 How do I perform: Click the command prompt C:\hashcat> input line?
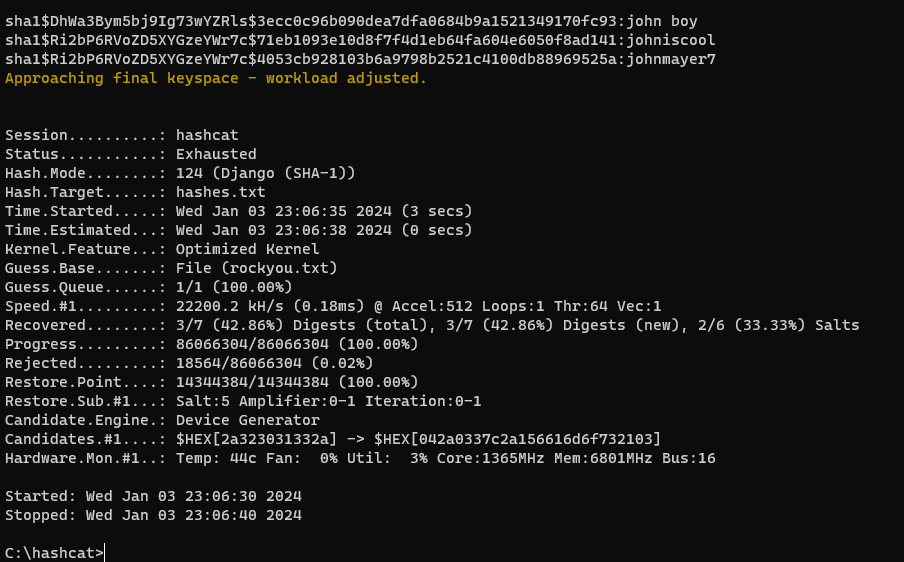coord(55,553)
